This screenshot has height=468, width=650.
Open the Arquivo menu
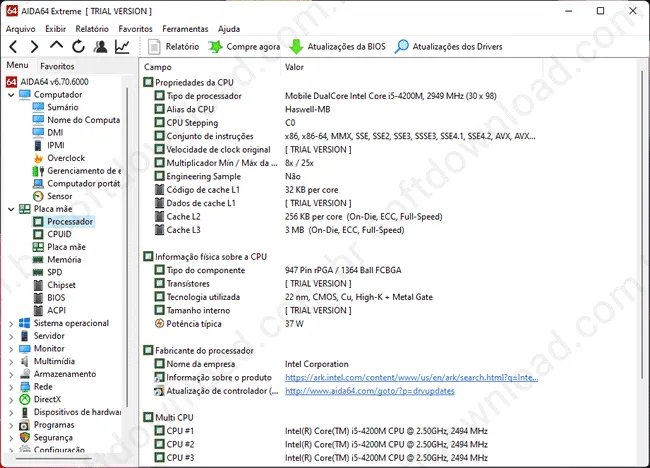[20, 29]
